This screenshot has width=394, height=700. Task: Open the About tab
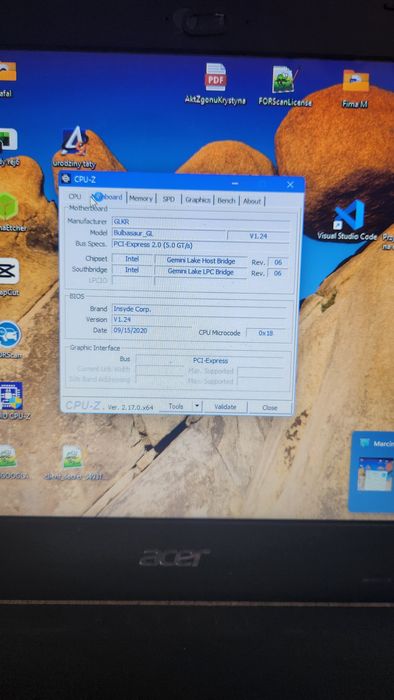pos(252,201)
